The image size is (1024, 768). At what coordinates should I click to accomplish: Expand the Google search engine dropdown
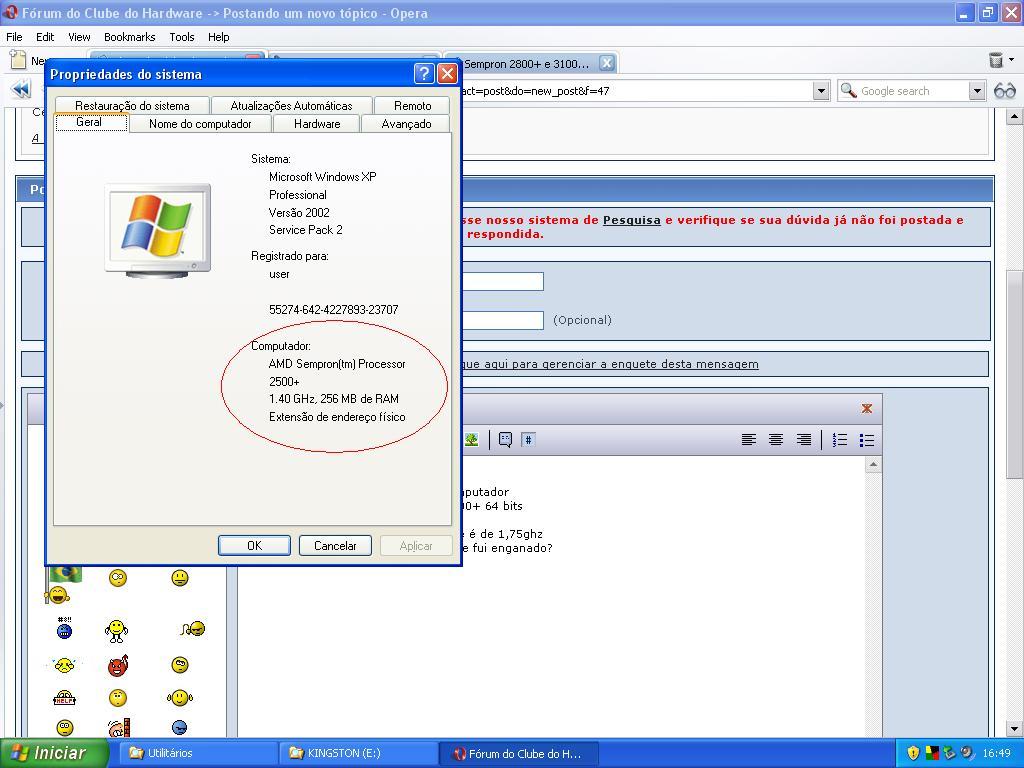tap(977, 91)
